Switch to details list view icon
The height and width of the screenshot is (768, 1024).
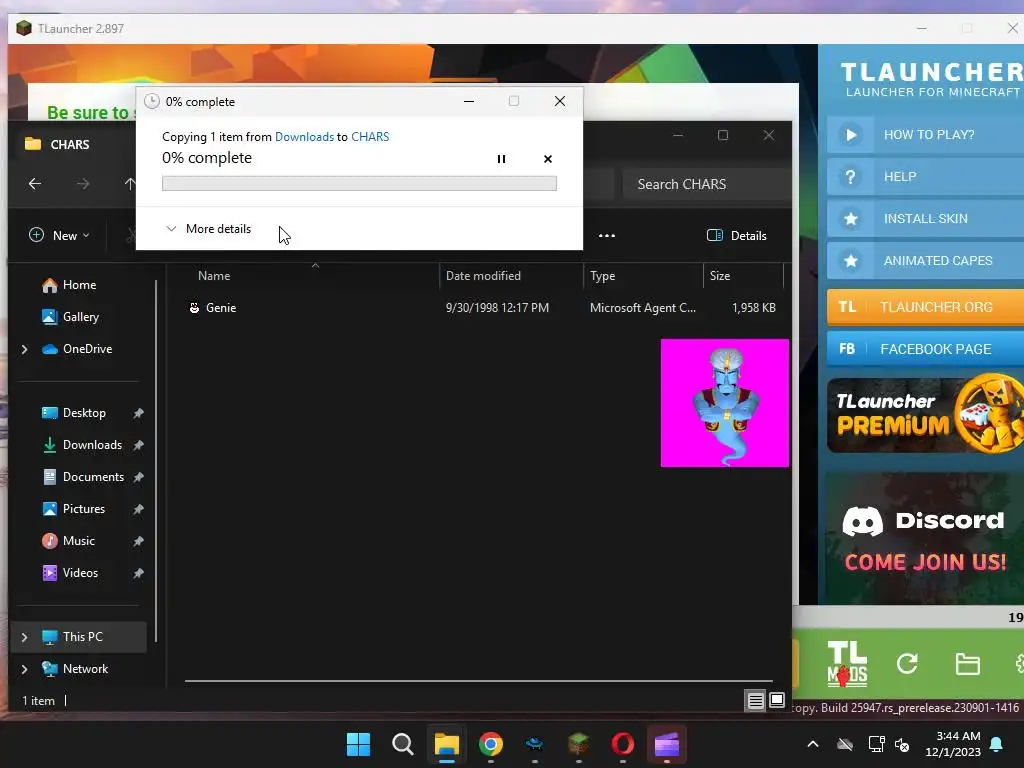pyautogui.click(x=756, y=701)
